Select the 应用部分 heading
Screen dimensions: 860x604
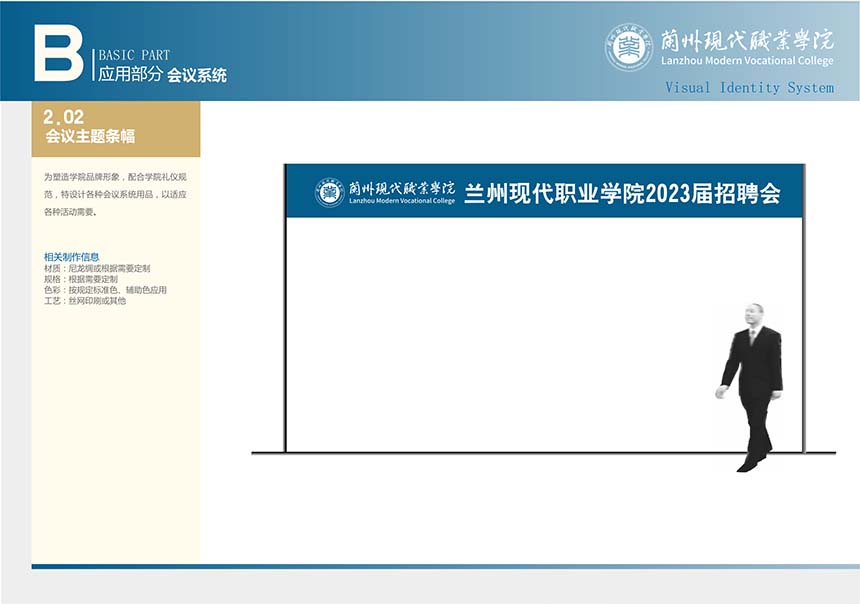128,75
